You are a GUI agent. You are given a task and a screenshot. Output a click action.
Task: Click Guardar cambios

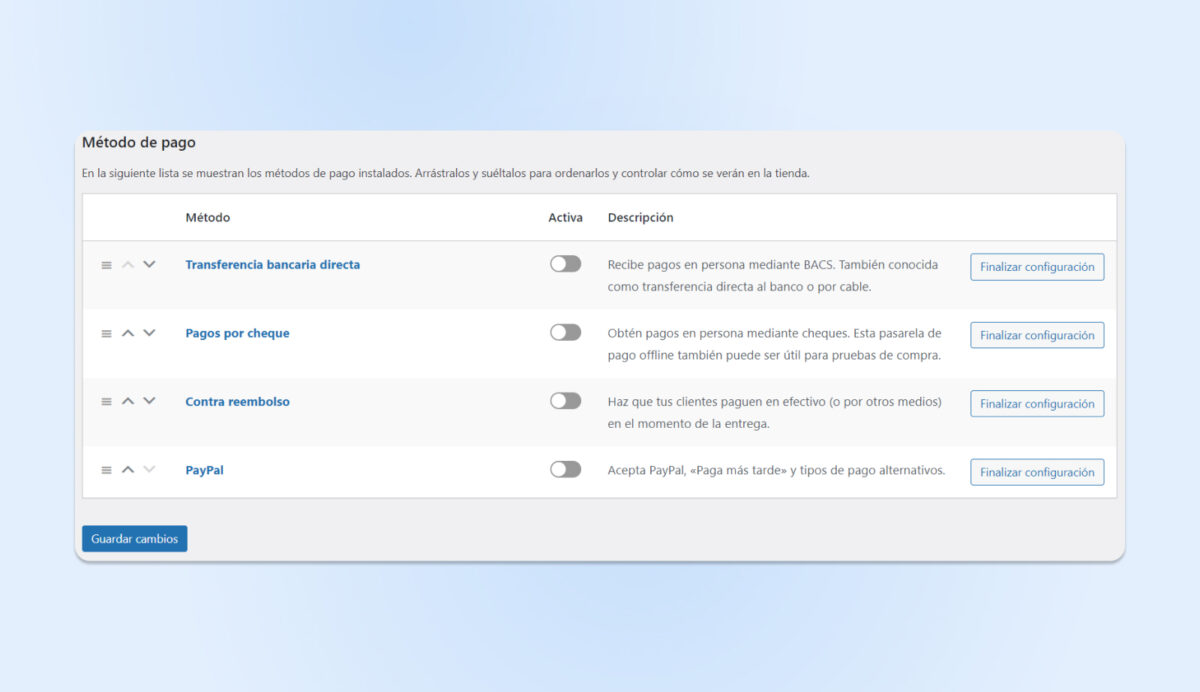tap(134, 538)
